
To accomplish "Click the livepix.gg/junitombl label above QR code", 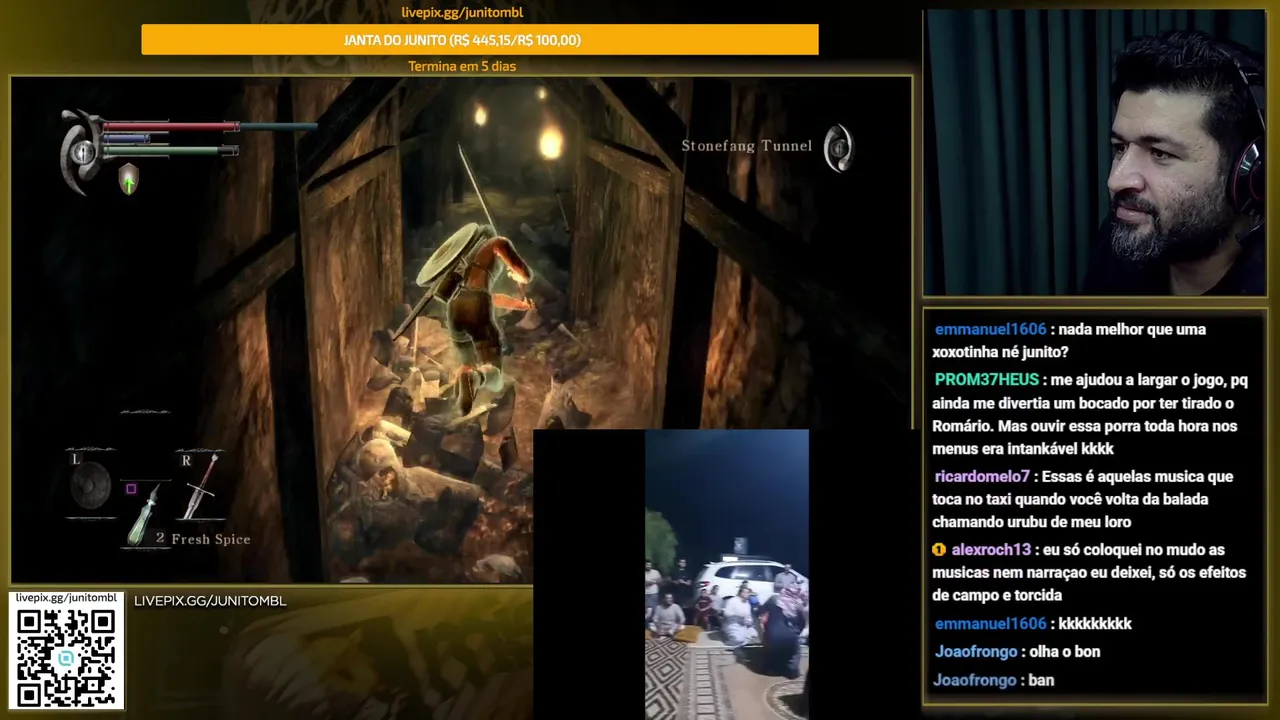I will [x=66, y=598].
